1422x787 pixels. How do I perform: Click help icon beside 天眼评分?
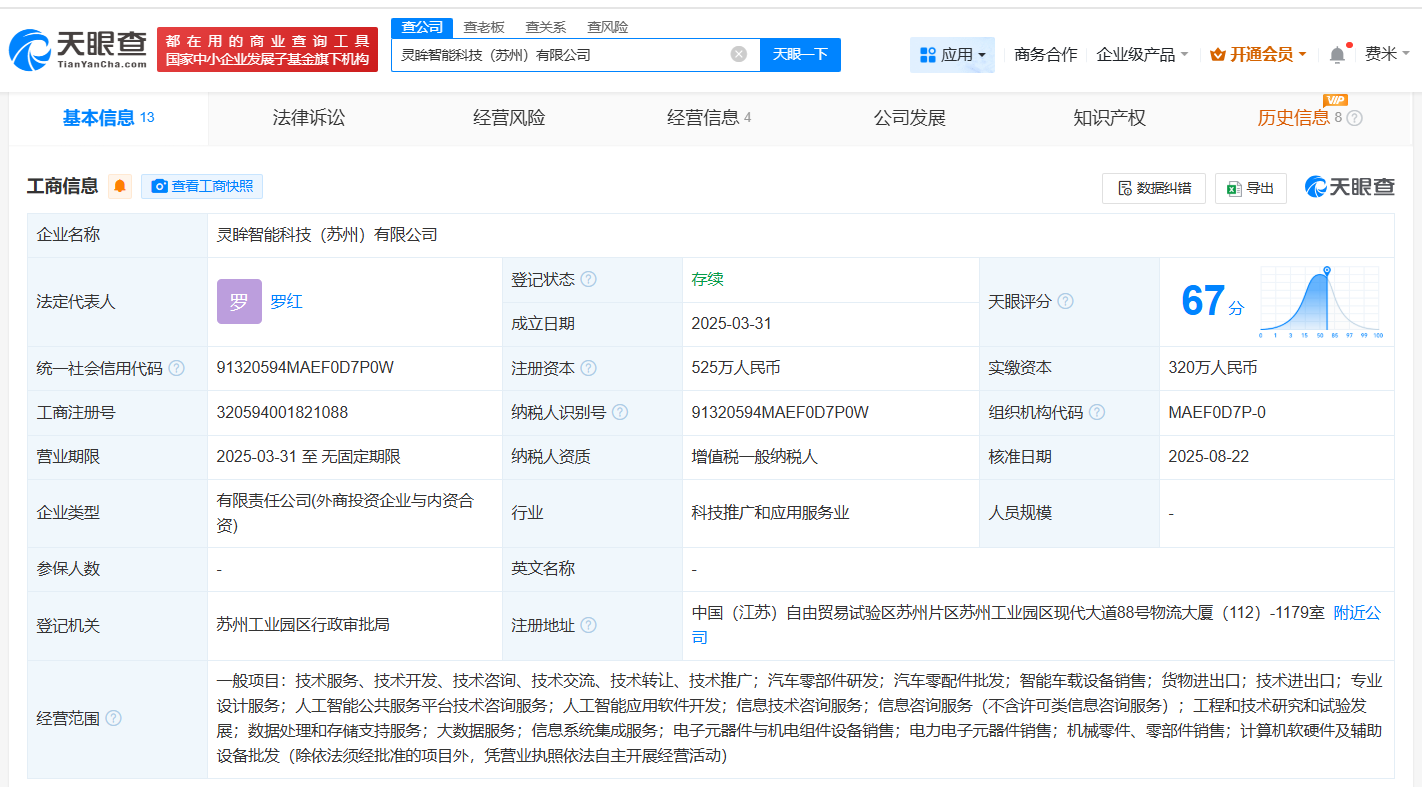tap(1065, 301)
